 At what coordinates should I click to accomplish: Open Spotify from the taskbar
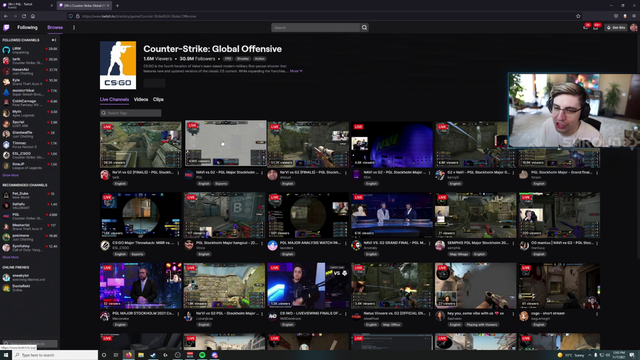click(x=202, y=355)
